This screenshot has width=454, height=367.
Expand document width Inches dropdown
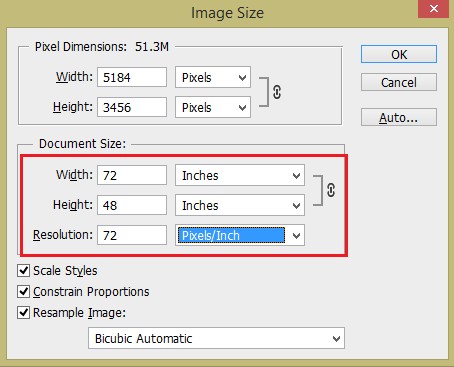point(240,175)
